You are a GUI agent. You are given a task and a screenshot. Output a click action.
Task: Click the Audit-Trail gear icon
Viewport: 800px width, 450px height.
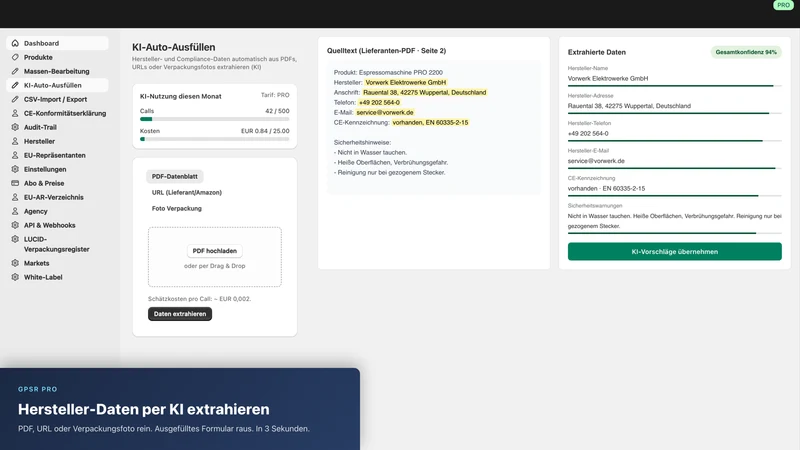pyautogui.click(x=15, y=127)
